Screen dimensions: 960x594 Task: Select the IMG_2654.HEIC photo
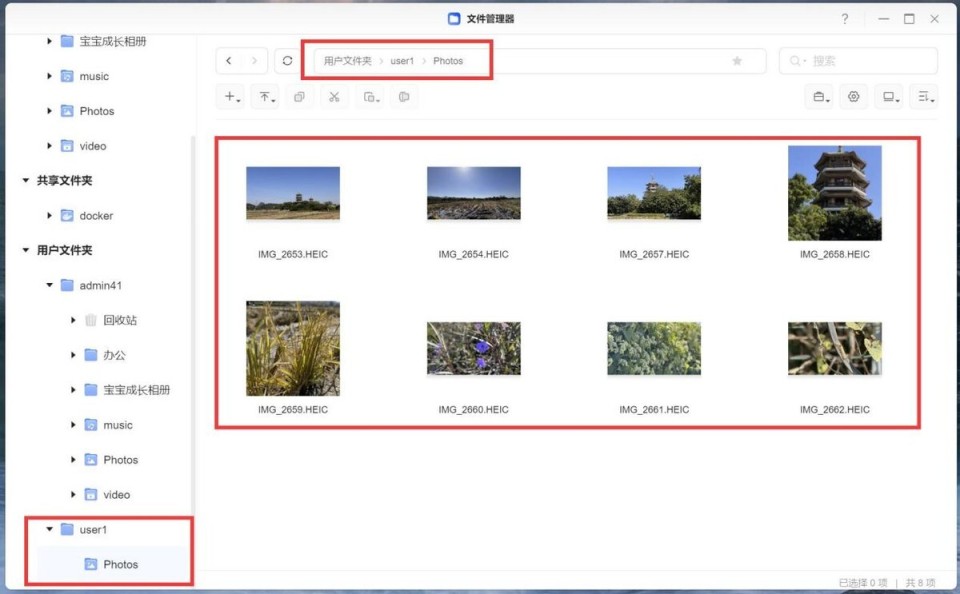474,193
